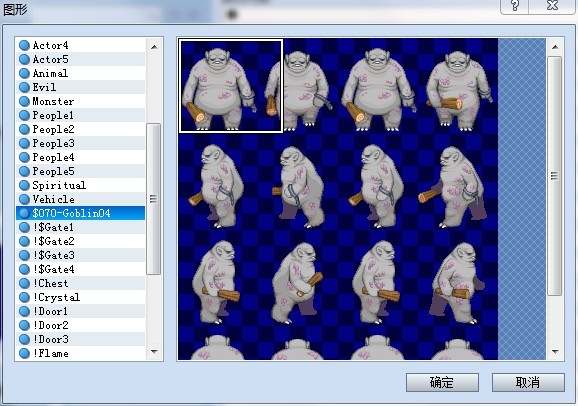Select fourth right-facing goblin sprite, third row
578x406 pixels.
pyautogui.click(x=457, y=283)
